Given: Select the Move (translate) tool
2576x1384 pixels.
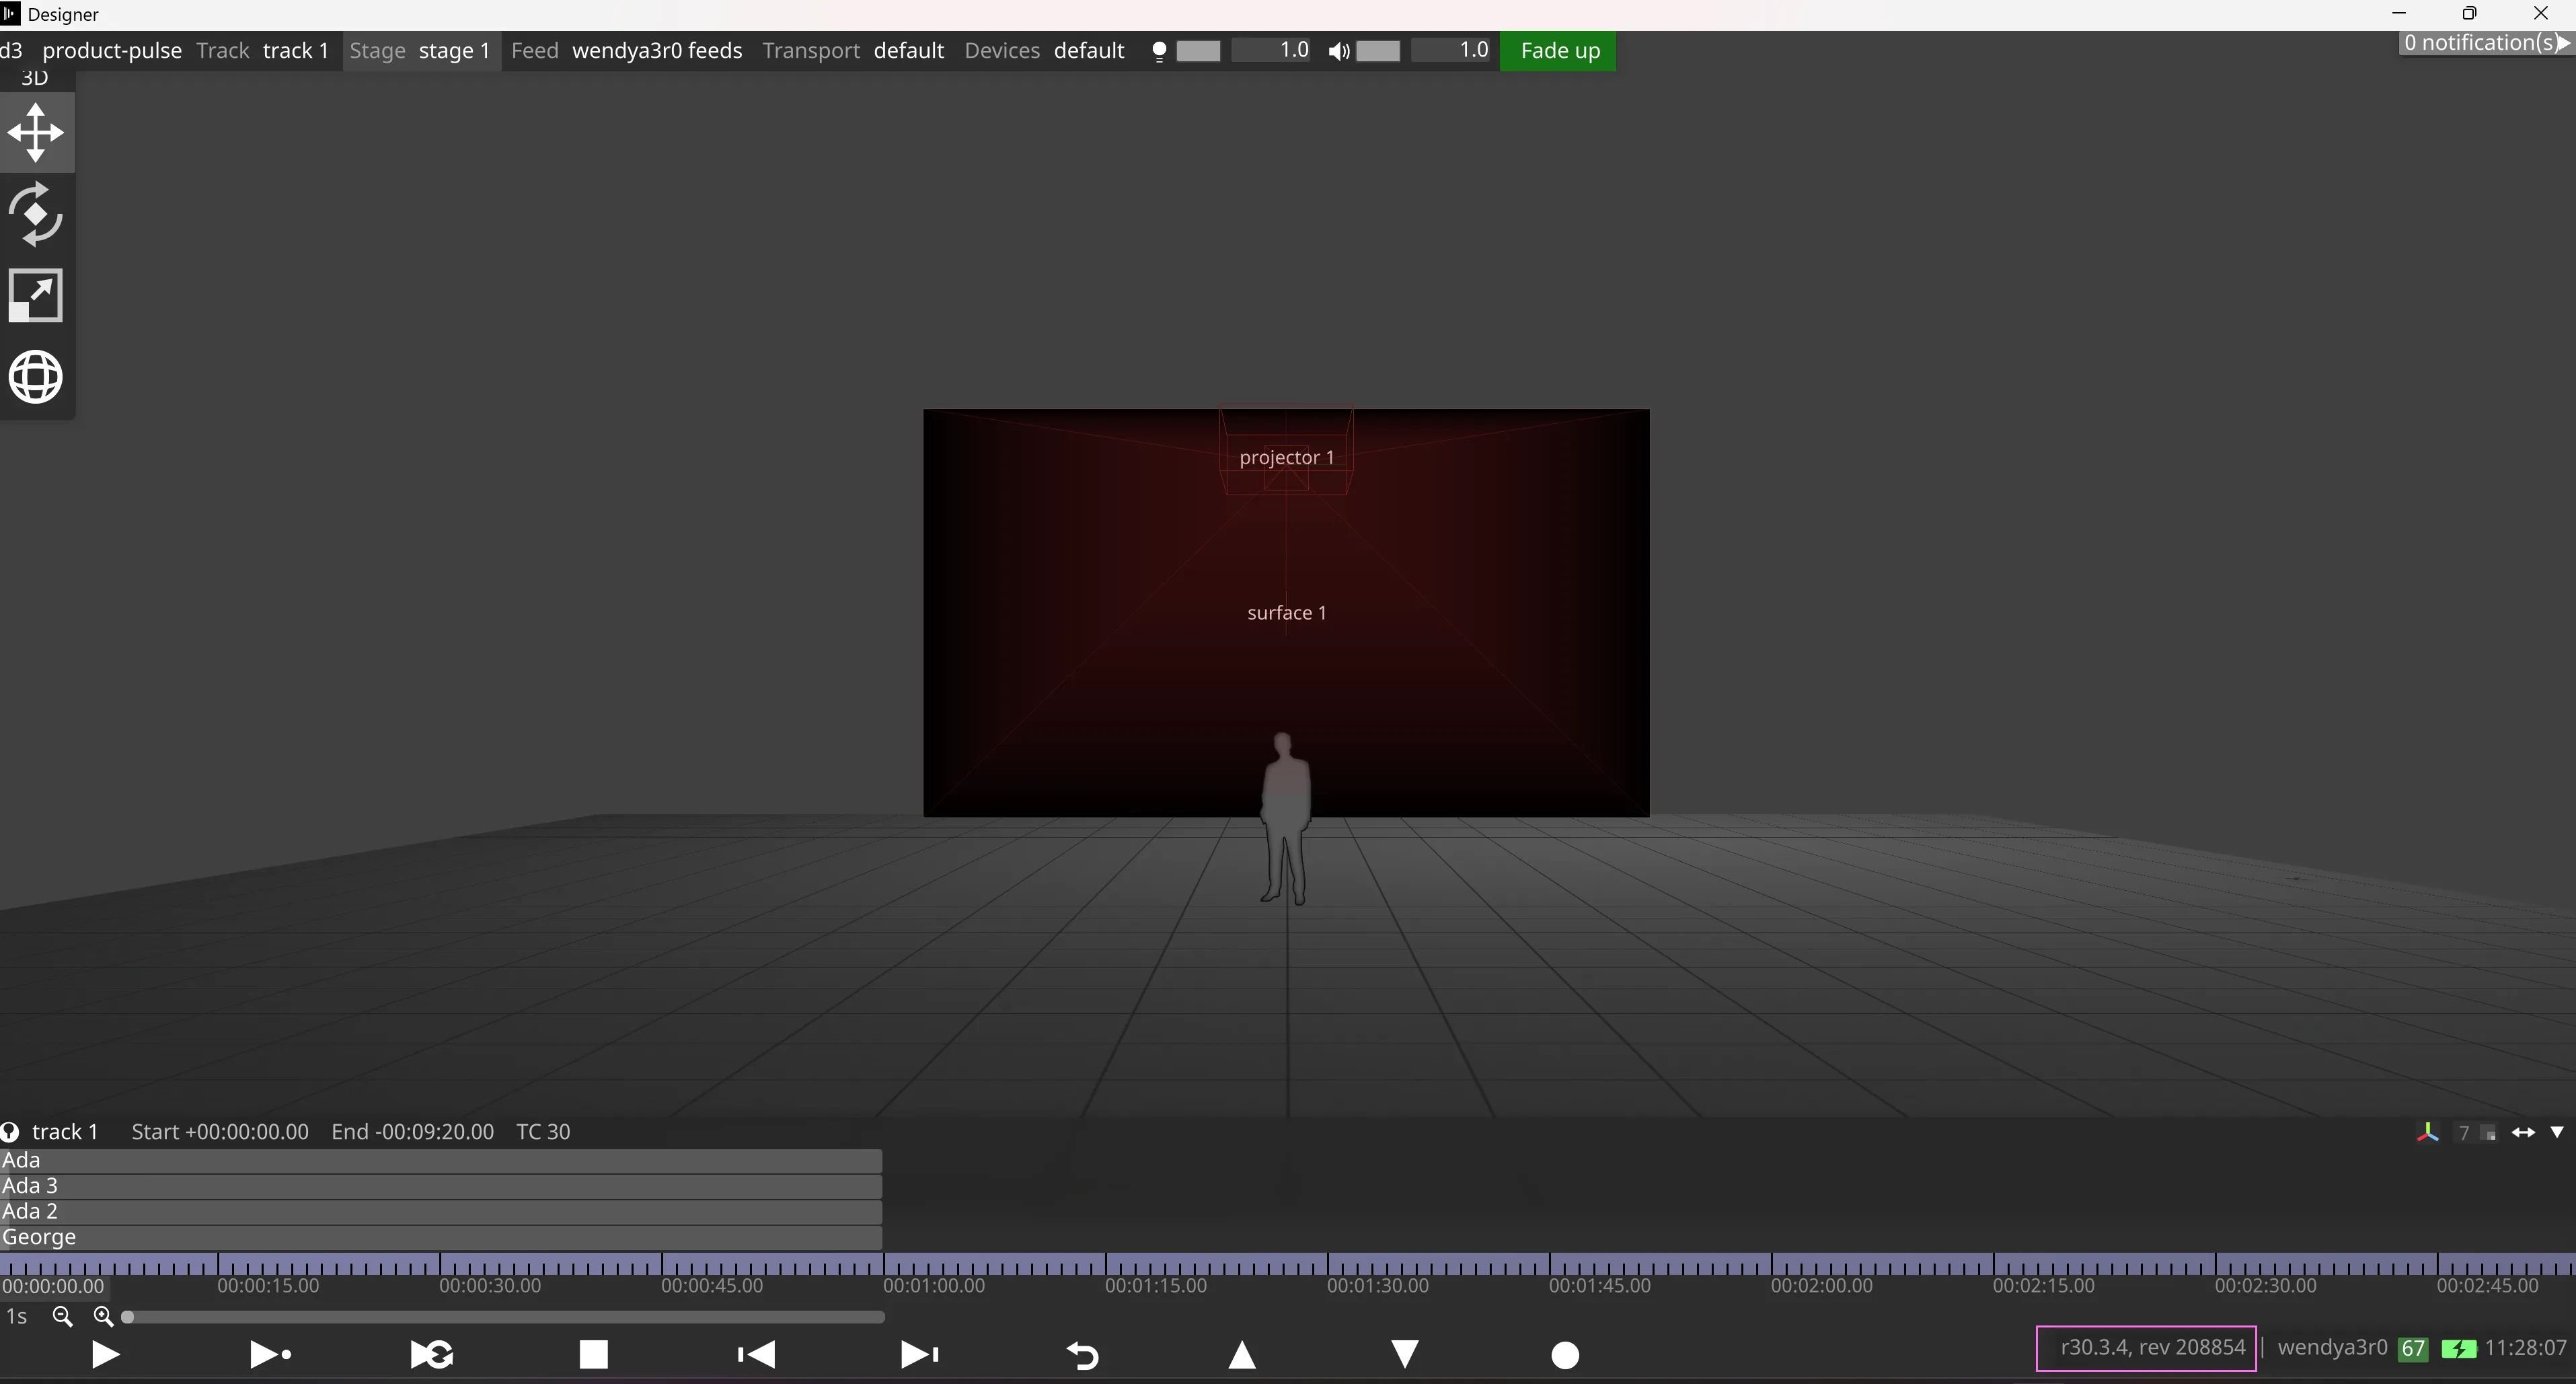Looking at the screenshot, I should click(36, 132).
